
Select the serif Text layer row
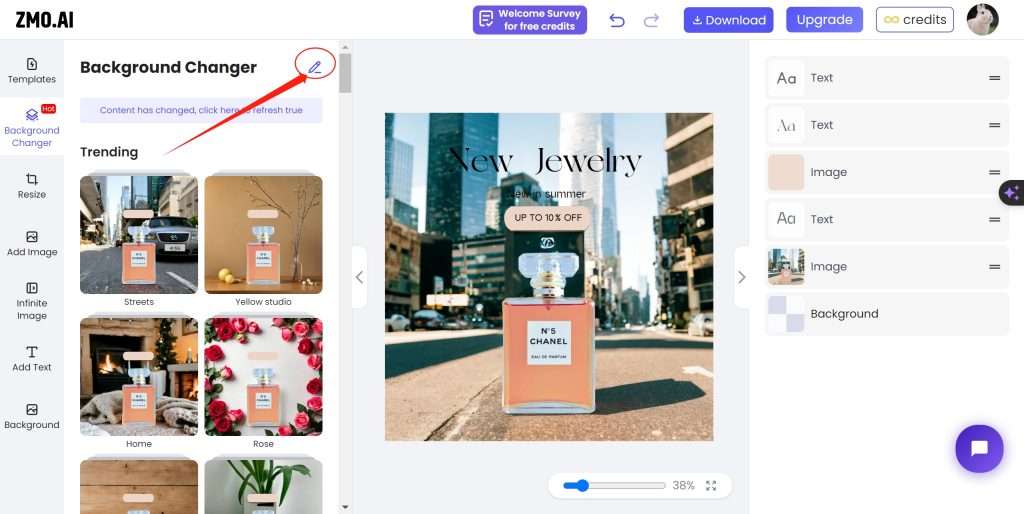tap(887, 125)
